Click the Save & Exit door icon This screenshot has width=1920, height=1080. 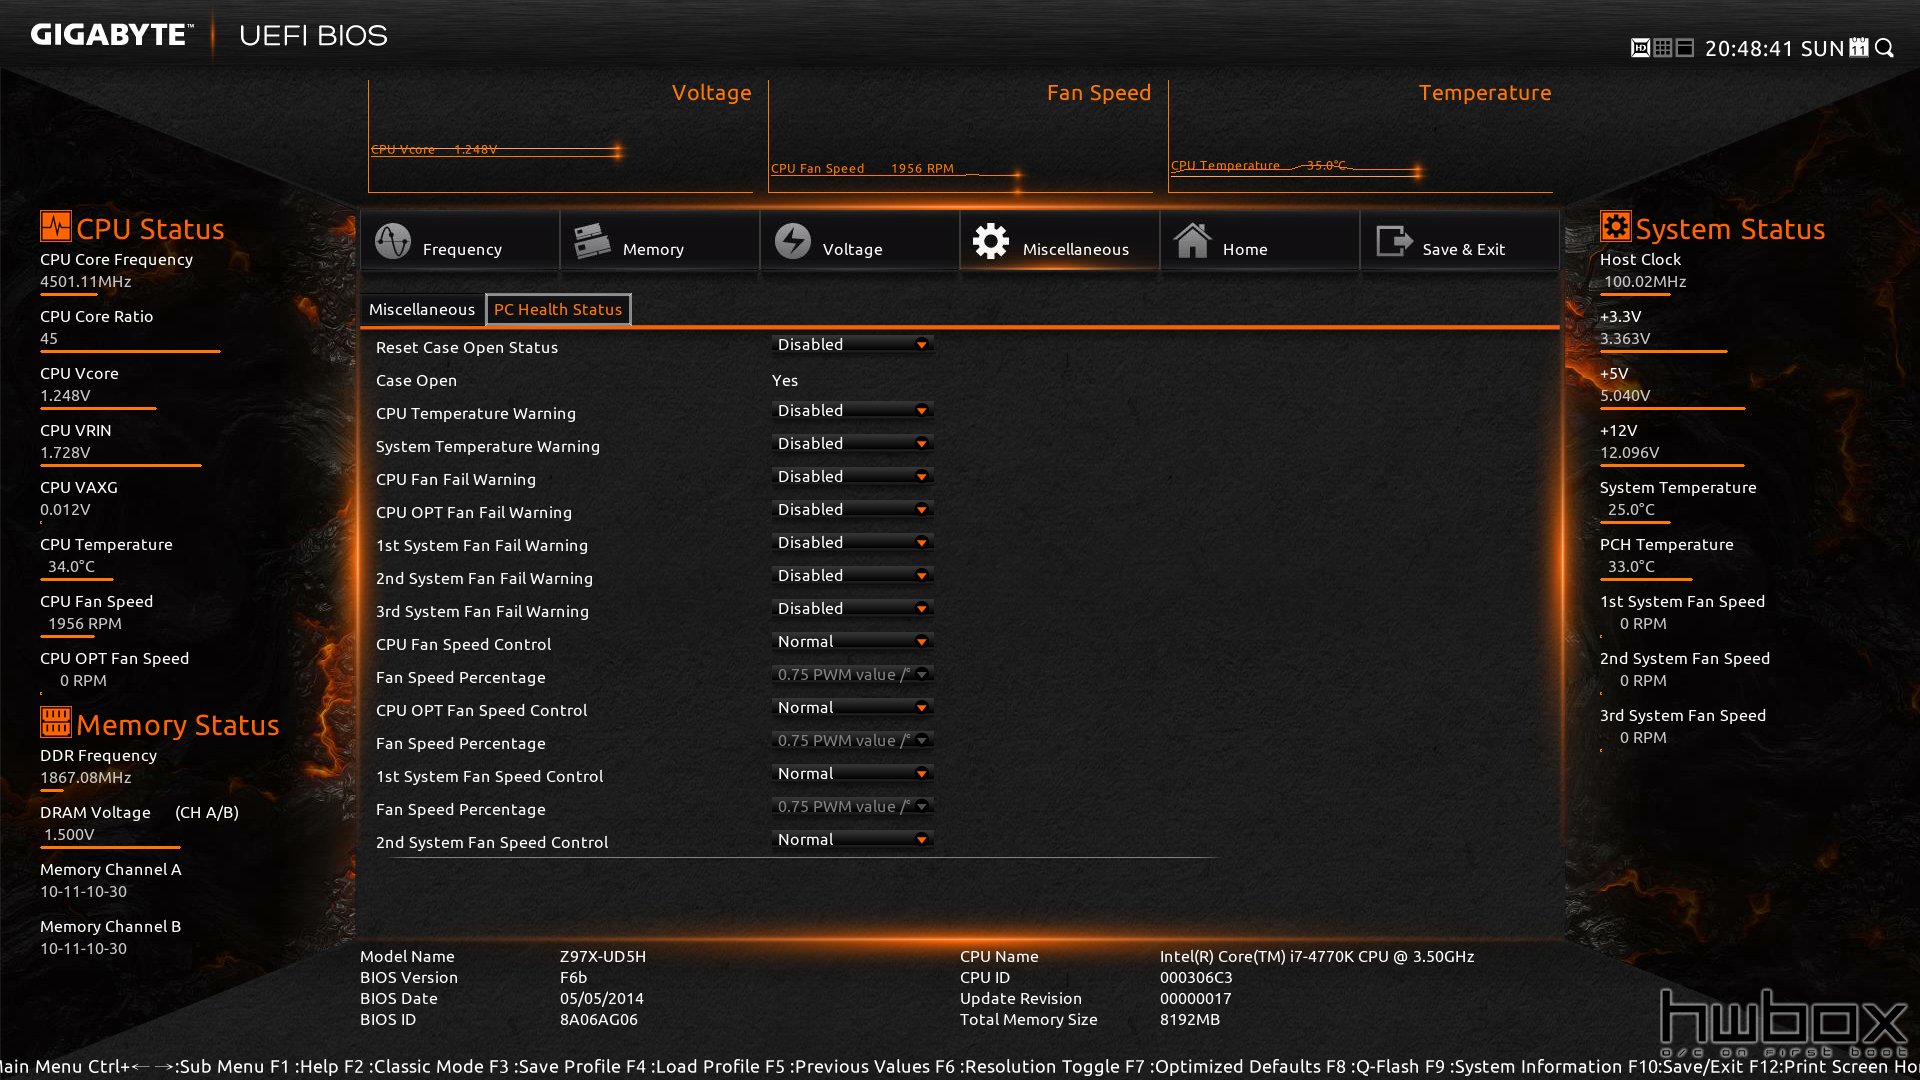1393,241
